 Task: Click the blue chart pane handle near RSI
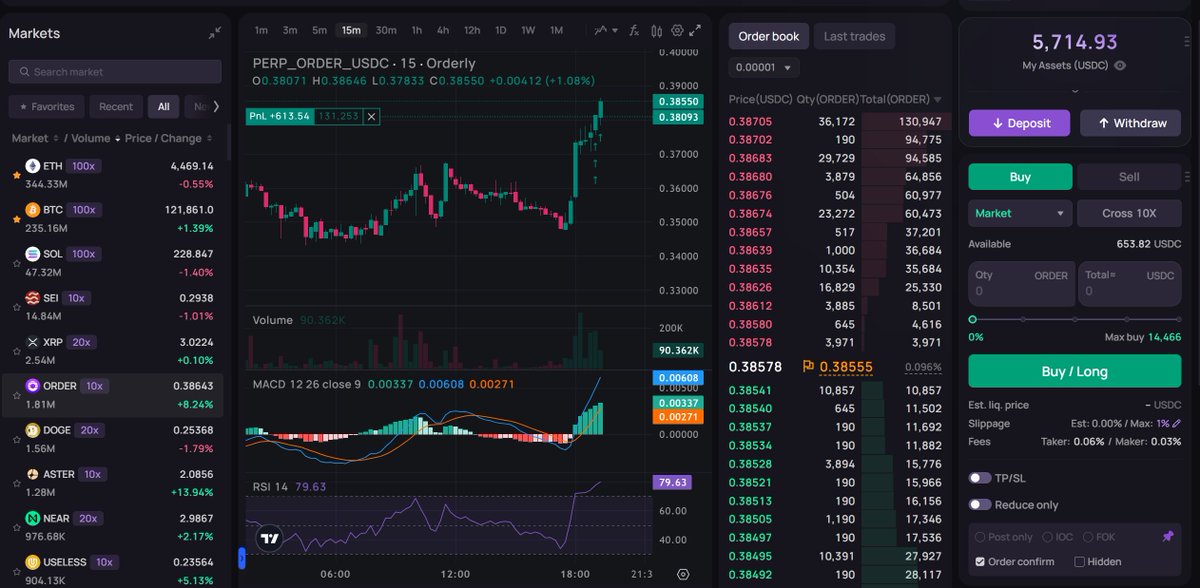241,556
